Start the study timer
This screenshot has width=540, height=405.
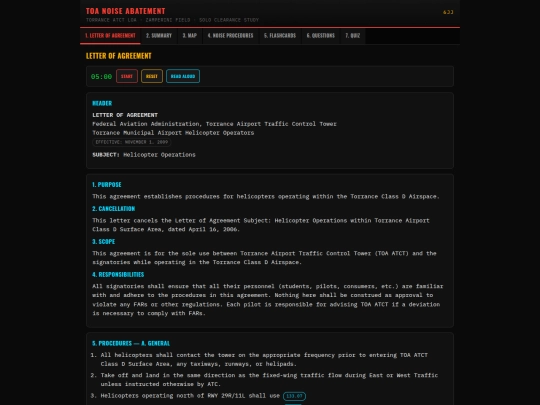pyautogui.click(x=127, y=76)
